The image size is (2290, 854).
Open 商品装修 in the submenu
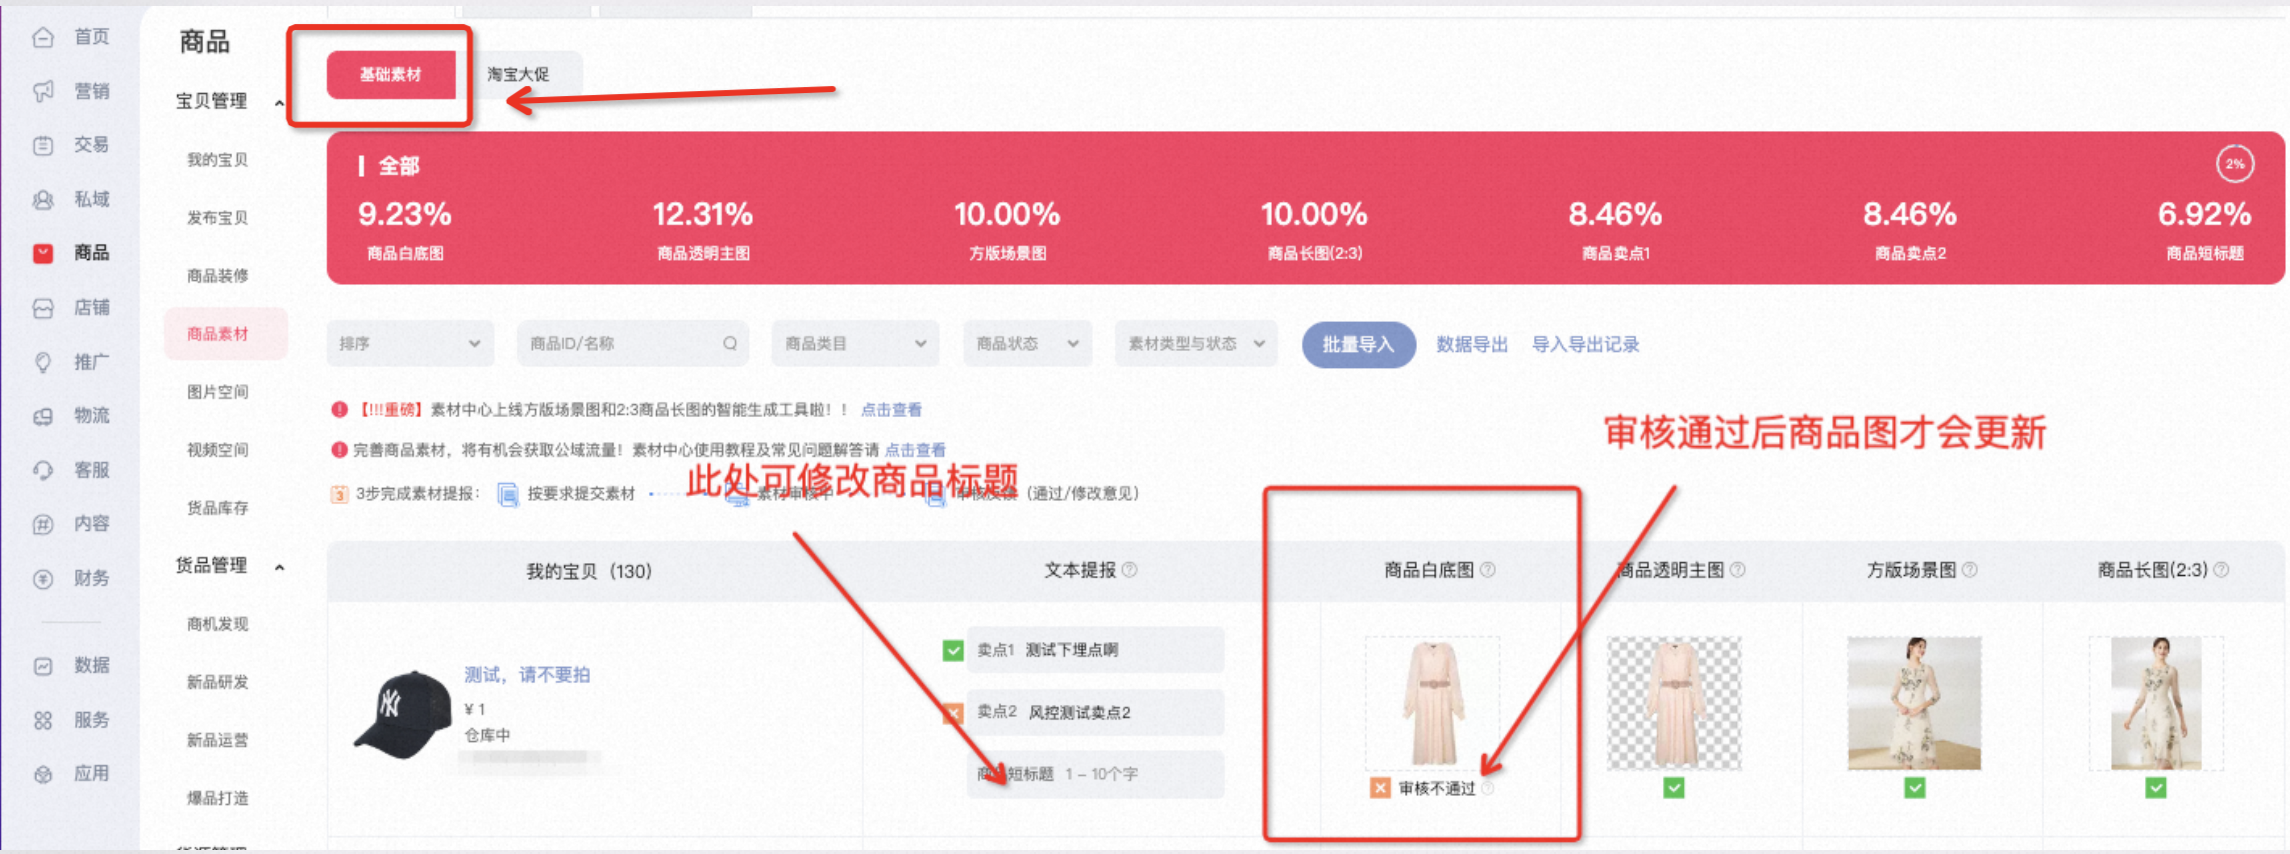point(217,276)
